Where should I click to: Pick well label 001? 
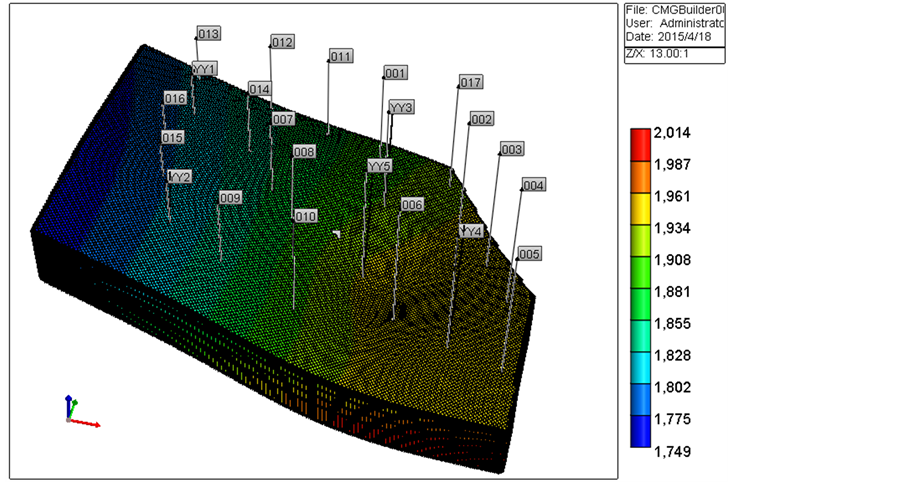395,73
